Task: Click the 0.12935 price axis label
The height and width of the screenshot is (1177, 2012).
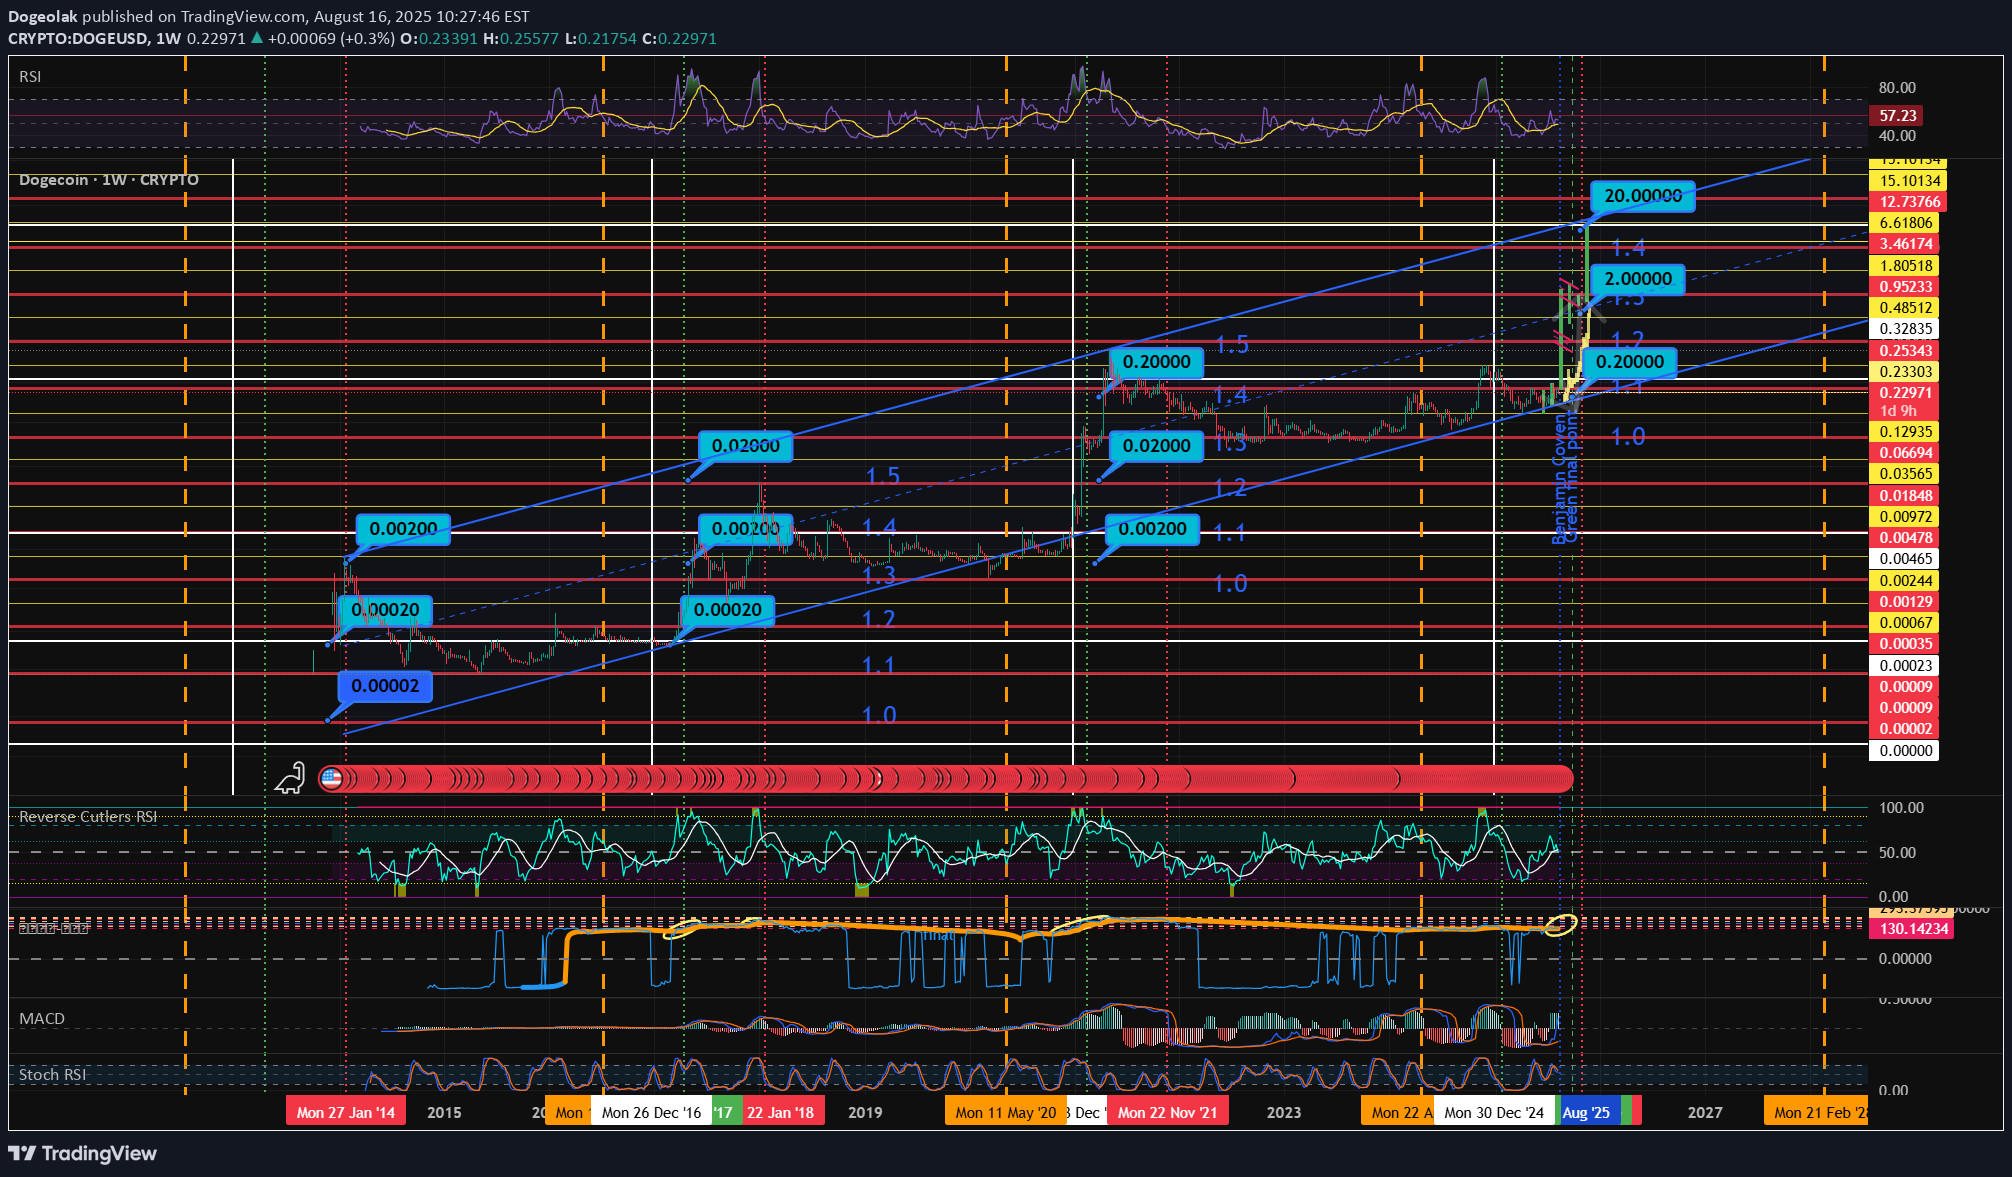Action: coord(1904,432)
